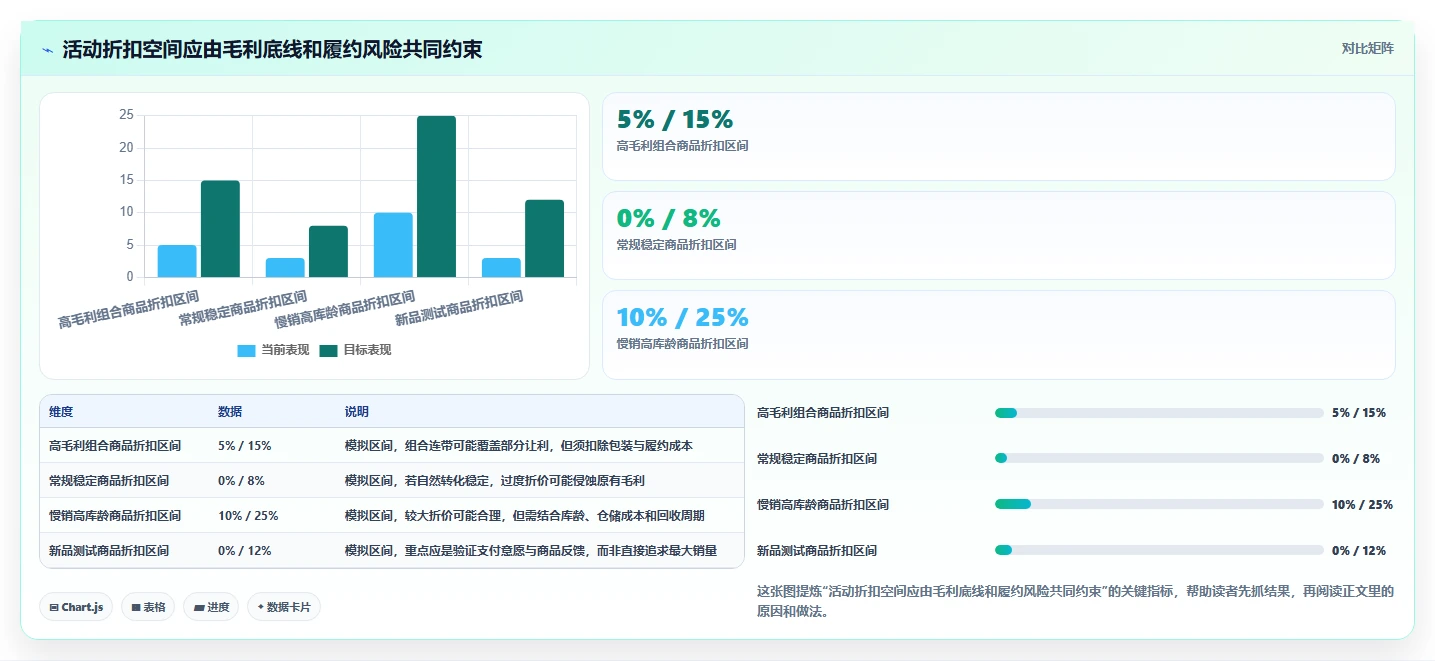The height and width of the screenshot is (661, 1435).
Task: Click the 维度 column header
Action: click(x=61, y=412)
